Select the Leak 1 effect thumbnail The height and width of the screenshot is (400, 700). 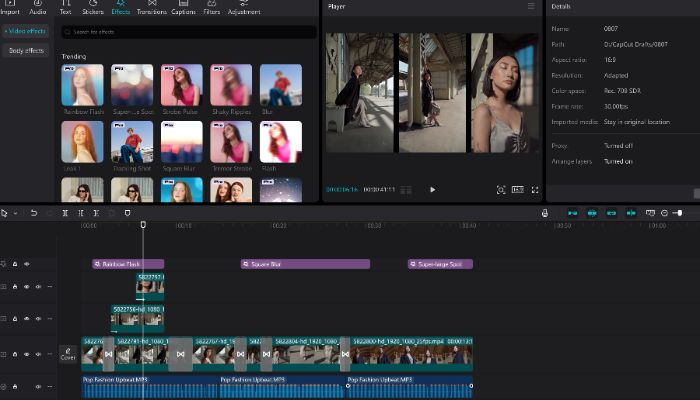point(82,142)
